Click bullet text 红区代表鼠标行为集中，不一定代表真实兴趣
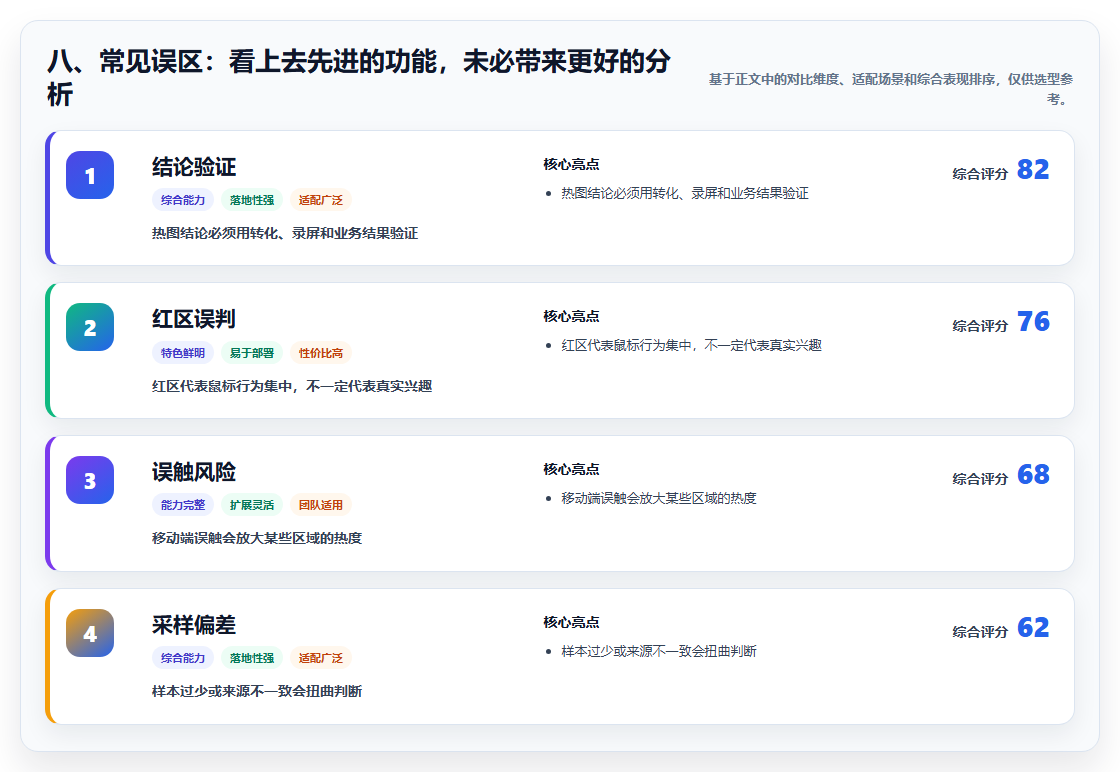This screenshot has height=772, width=1120. 691,346
